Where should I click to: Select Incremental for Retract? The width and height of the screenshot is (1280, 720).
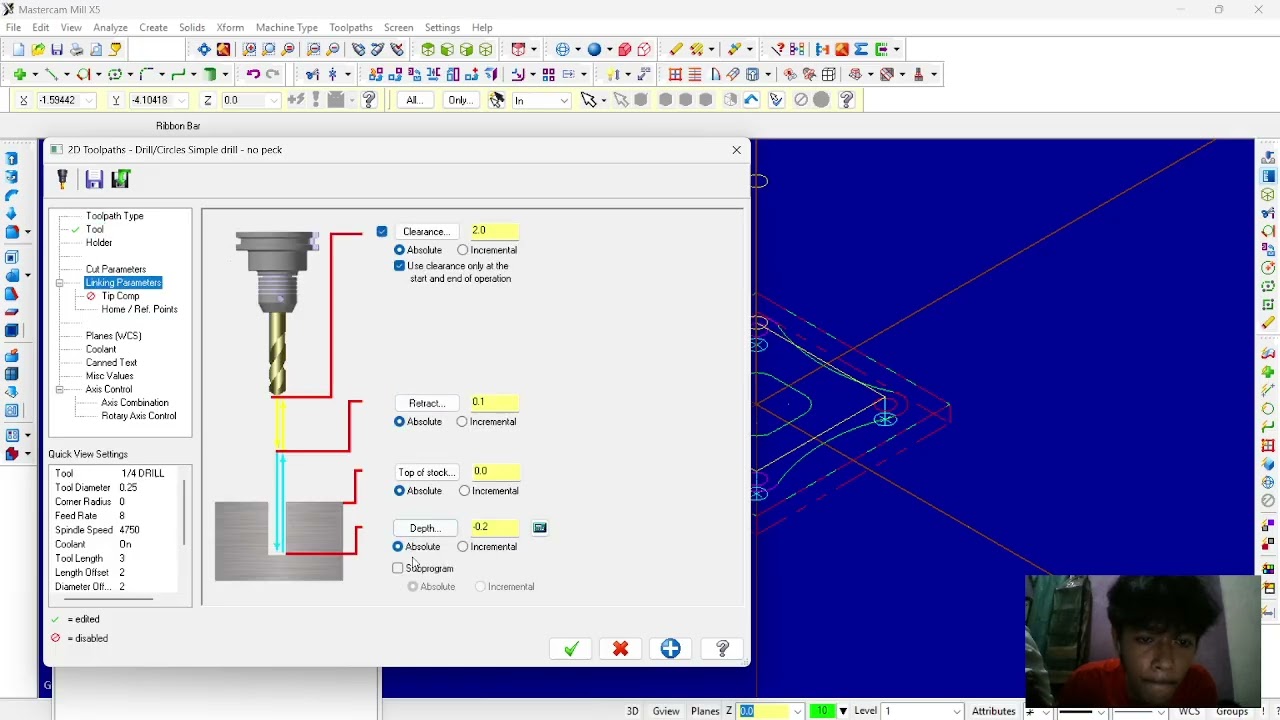(x=462, y=422)
